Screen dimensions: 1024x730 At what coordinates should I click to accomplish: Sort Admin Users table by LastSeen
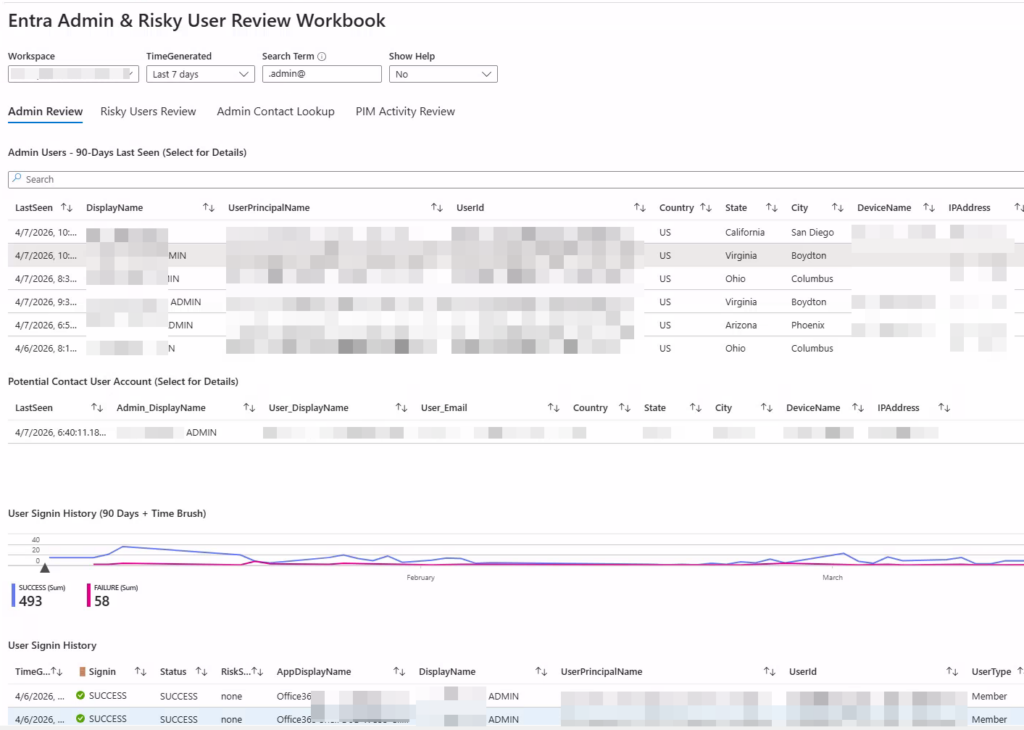point(67,208)
